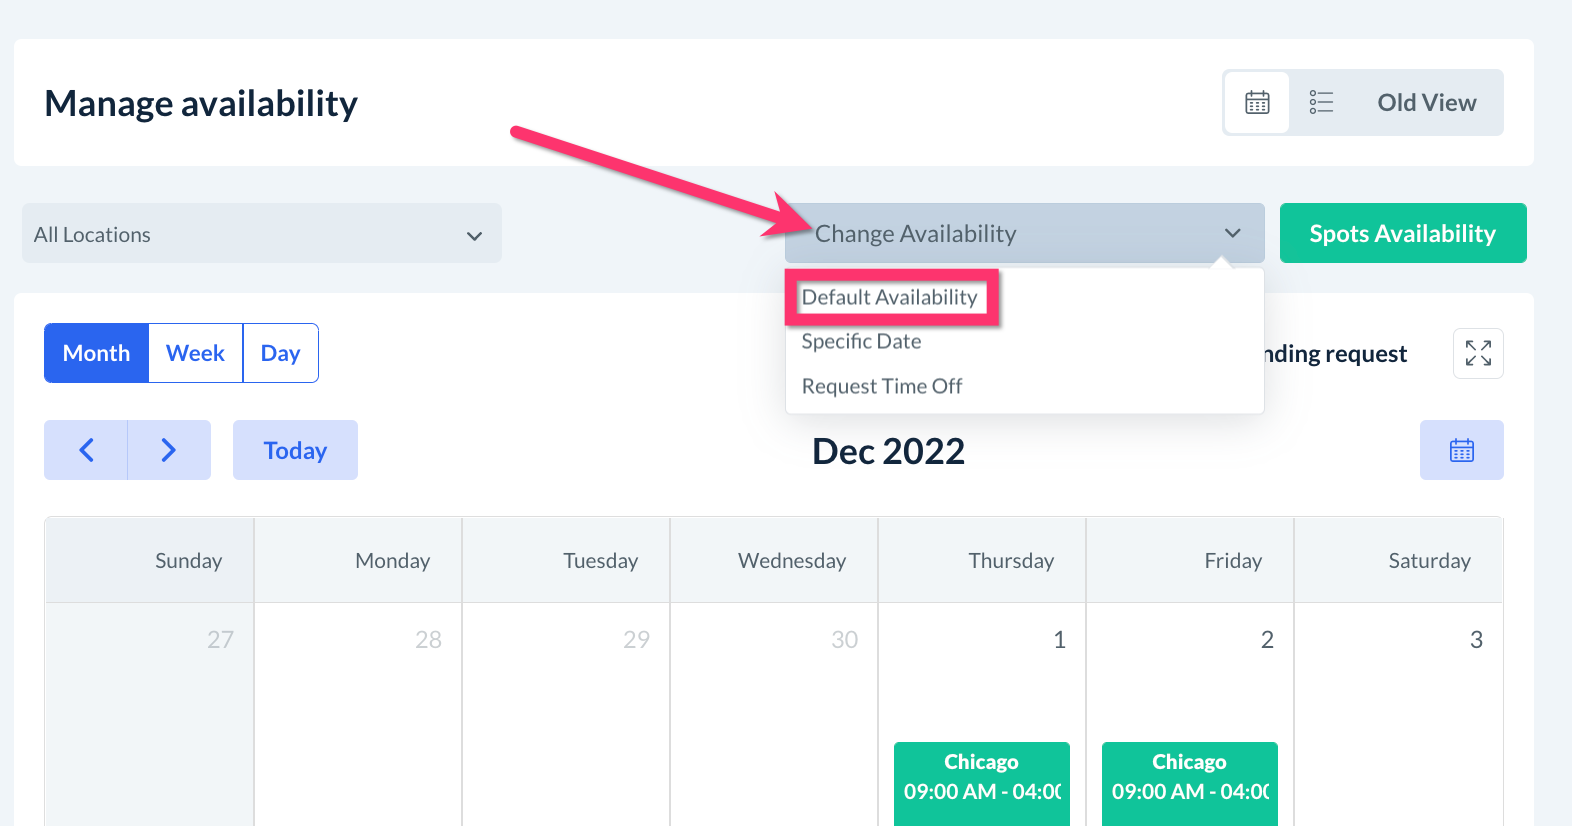The height and width of the screenshot is (826, 1572).
Task: Switch to Month view
Action: (96, 353)
